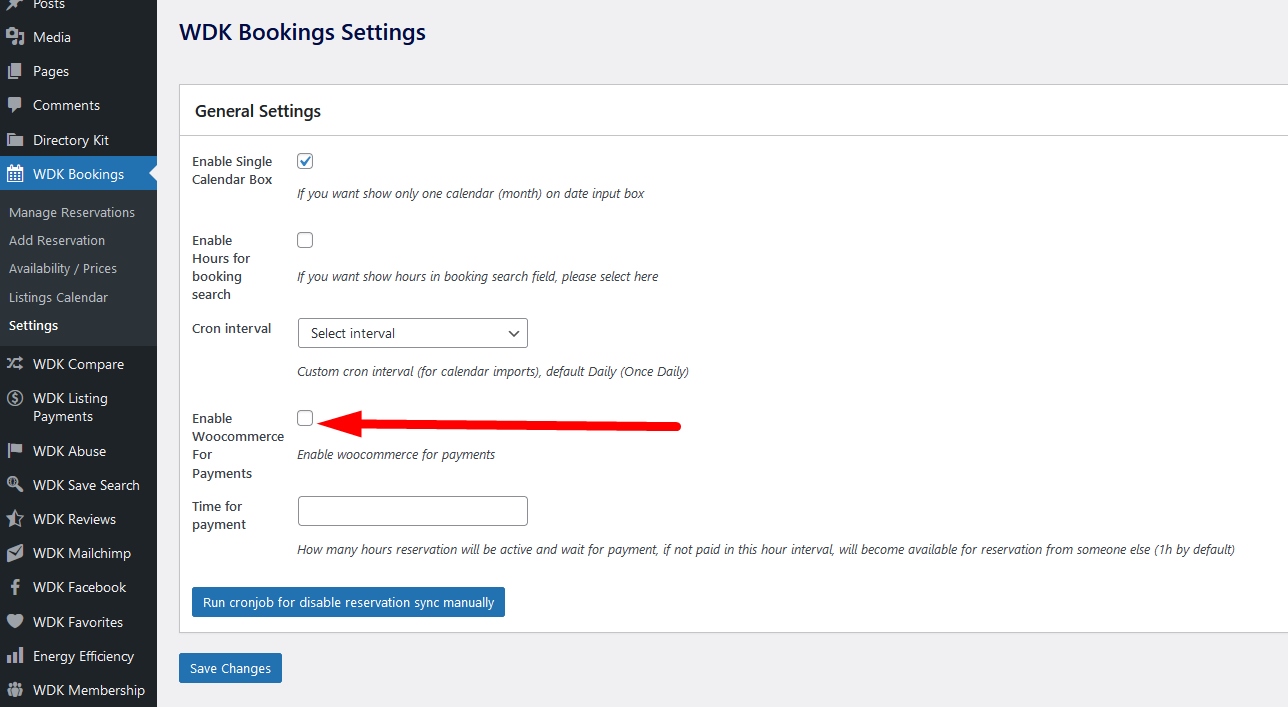
Task: Uncheck Enable Single Calendar Box
Action: tap(305, 161)
